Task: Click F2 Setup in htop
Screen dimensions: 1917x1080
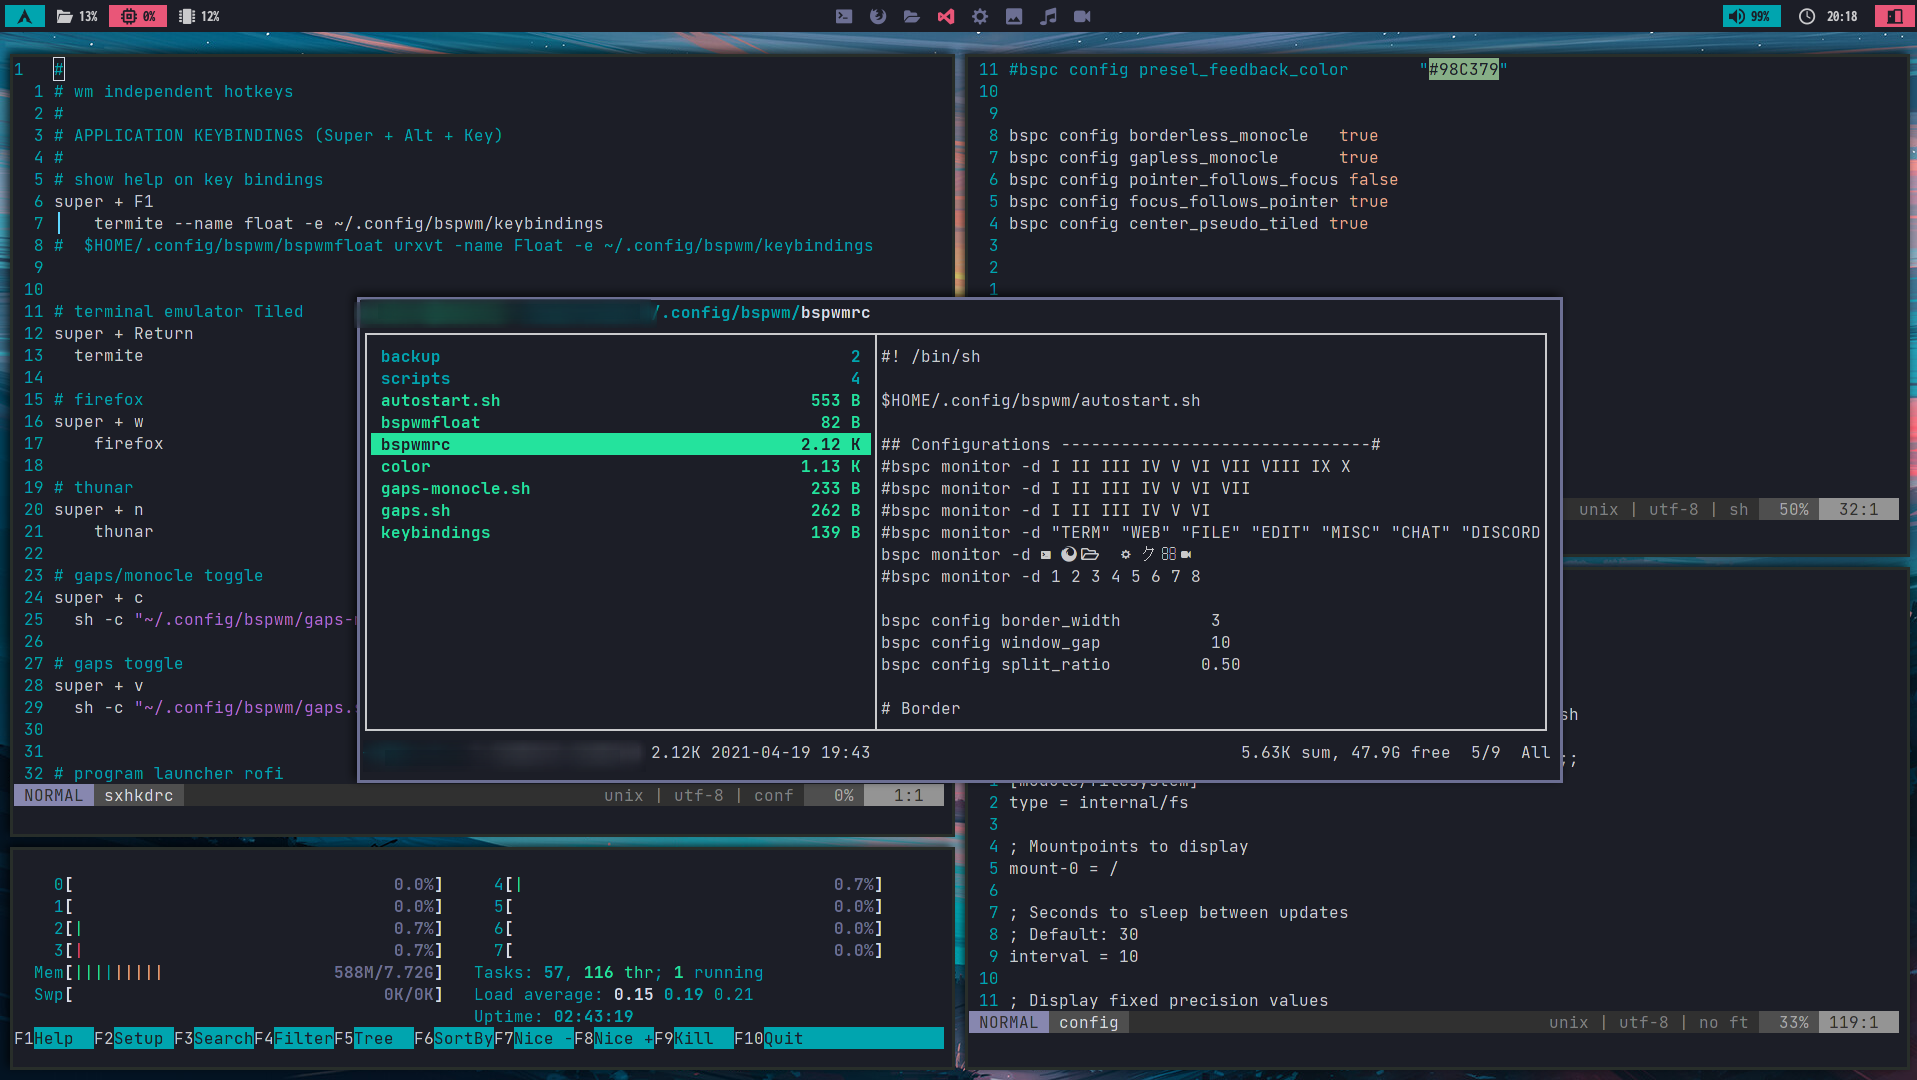Action: [x=133, y=1038]
